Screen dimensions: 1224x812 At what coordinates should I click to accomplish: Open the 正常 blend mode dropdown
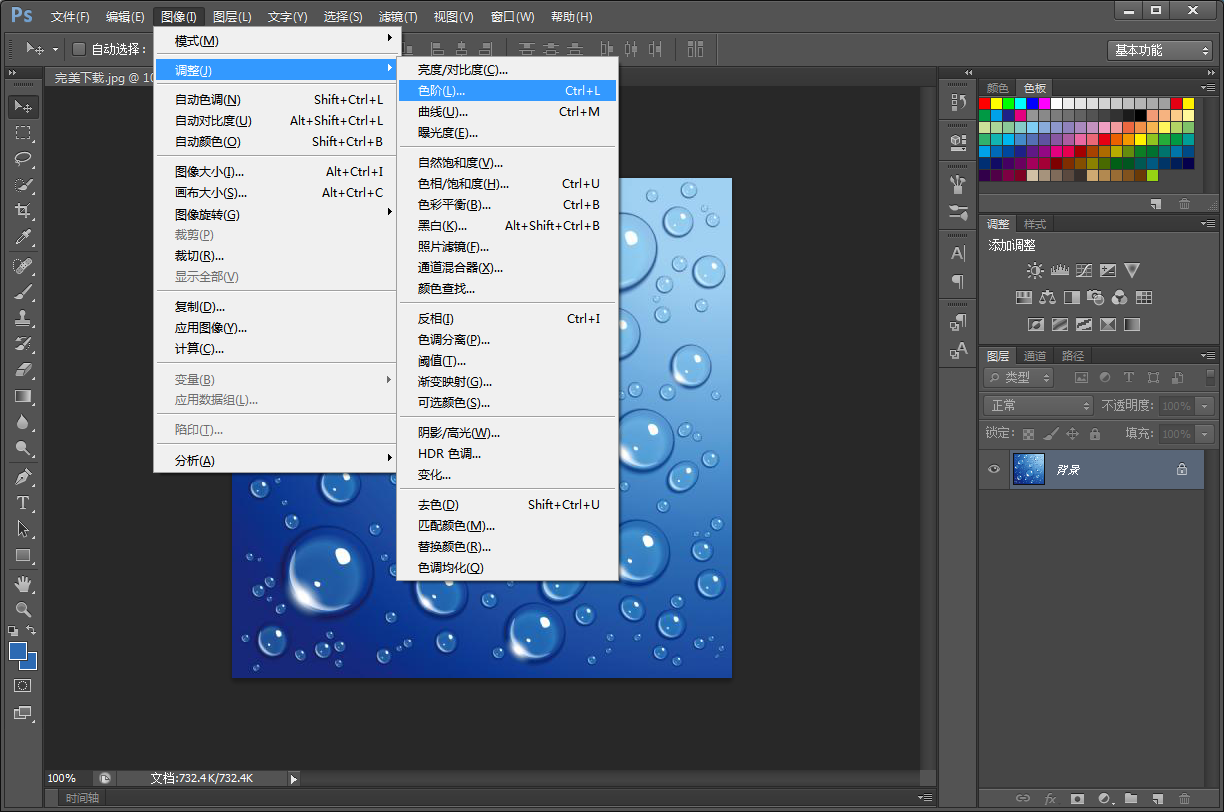1039,405
